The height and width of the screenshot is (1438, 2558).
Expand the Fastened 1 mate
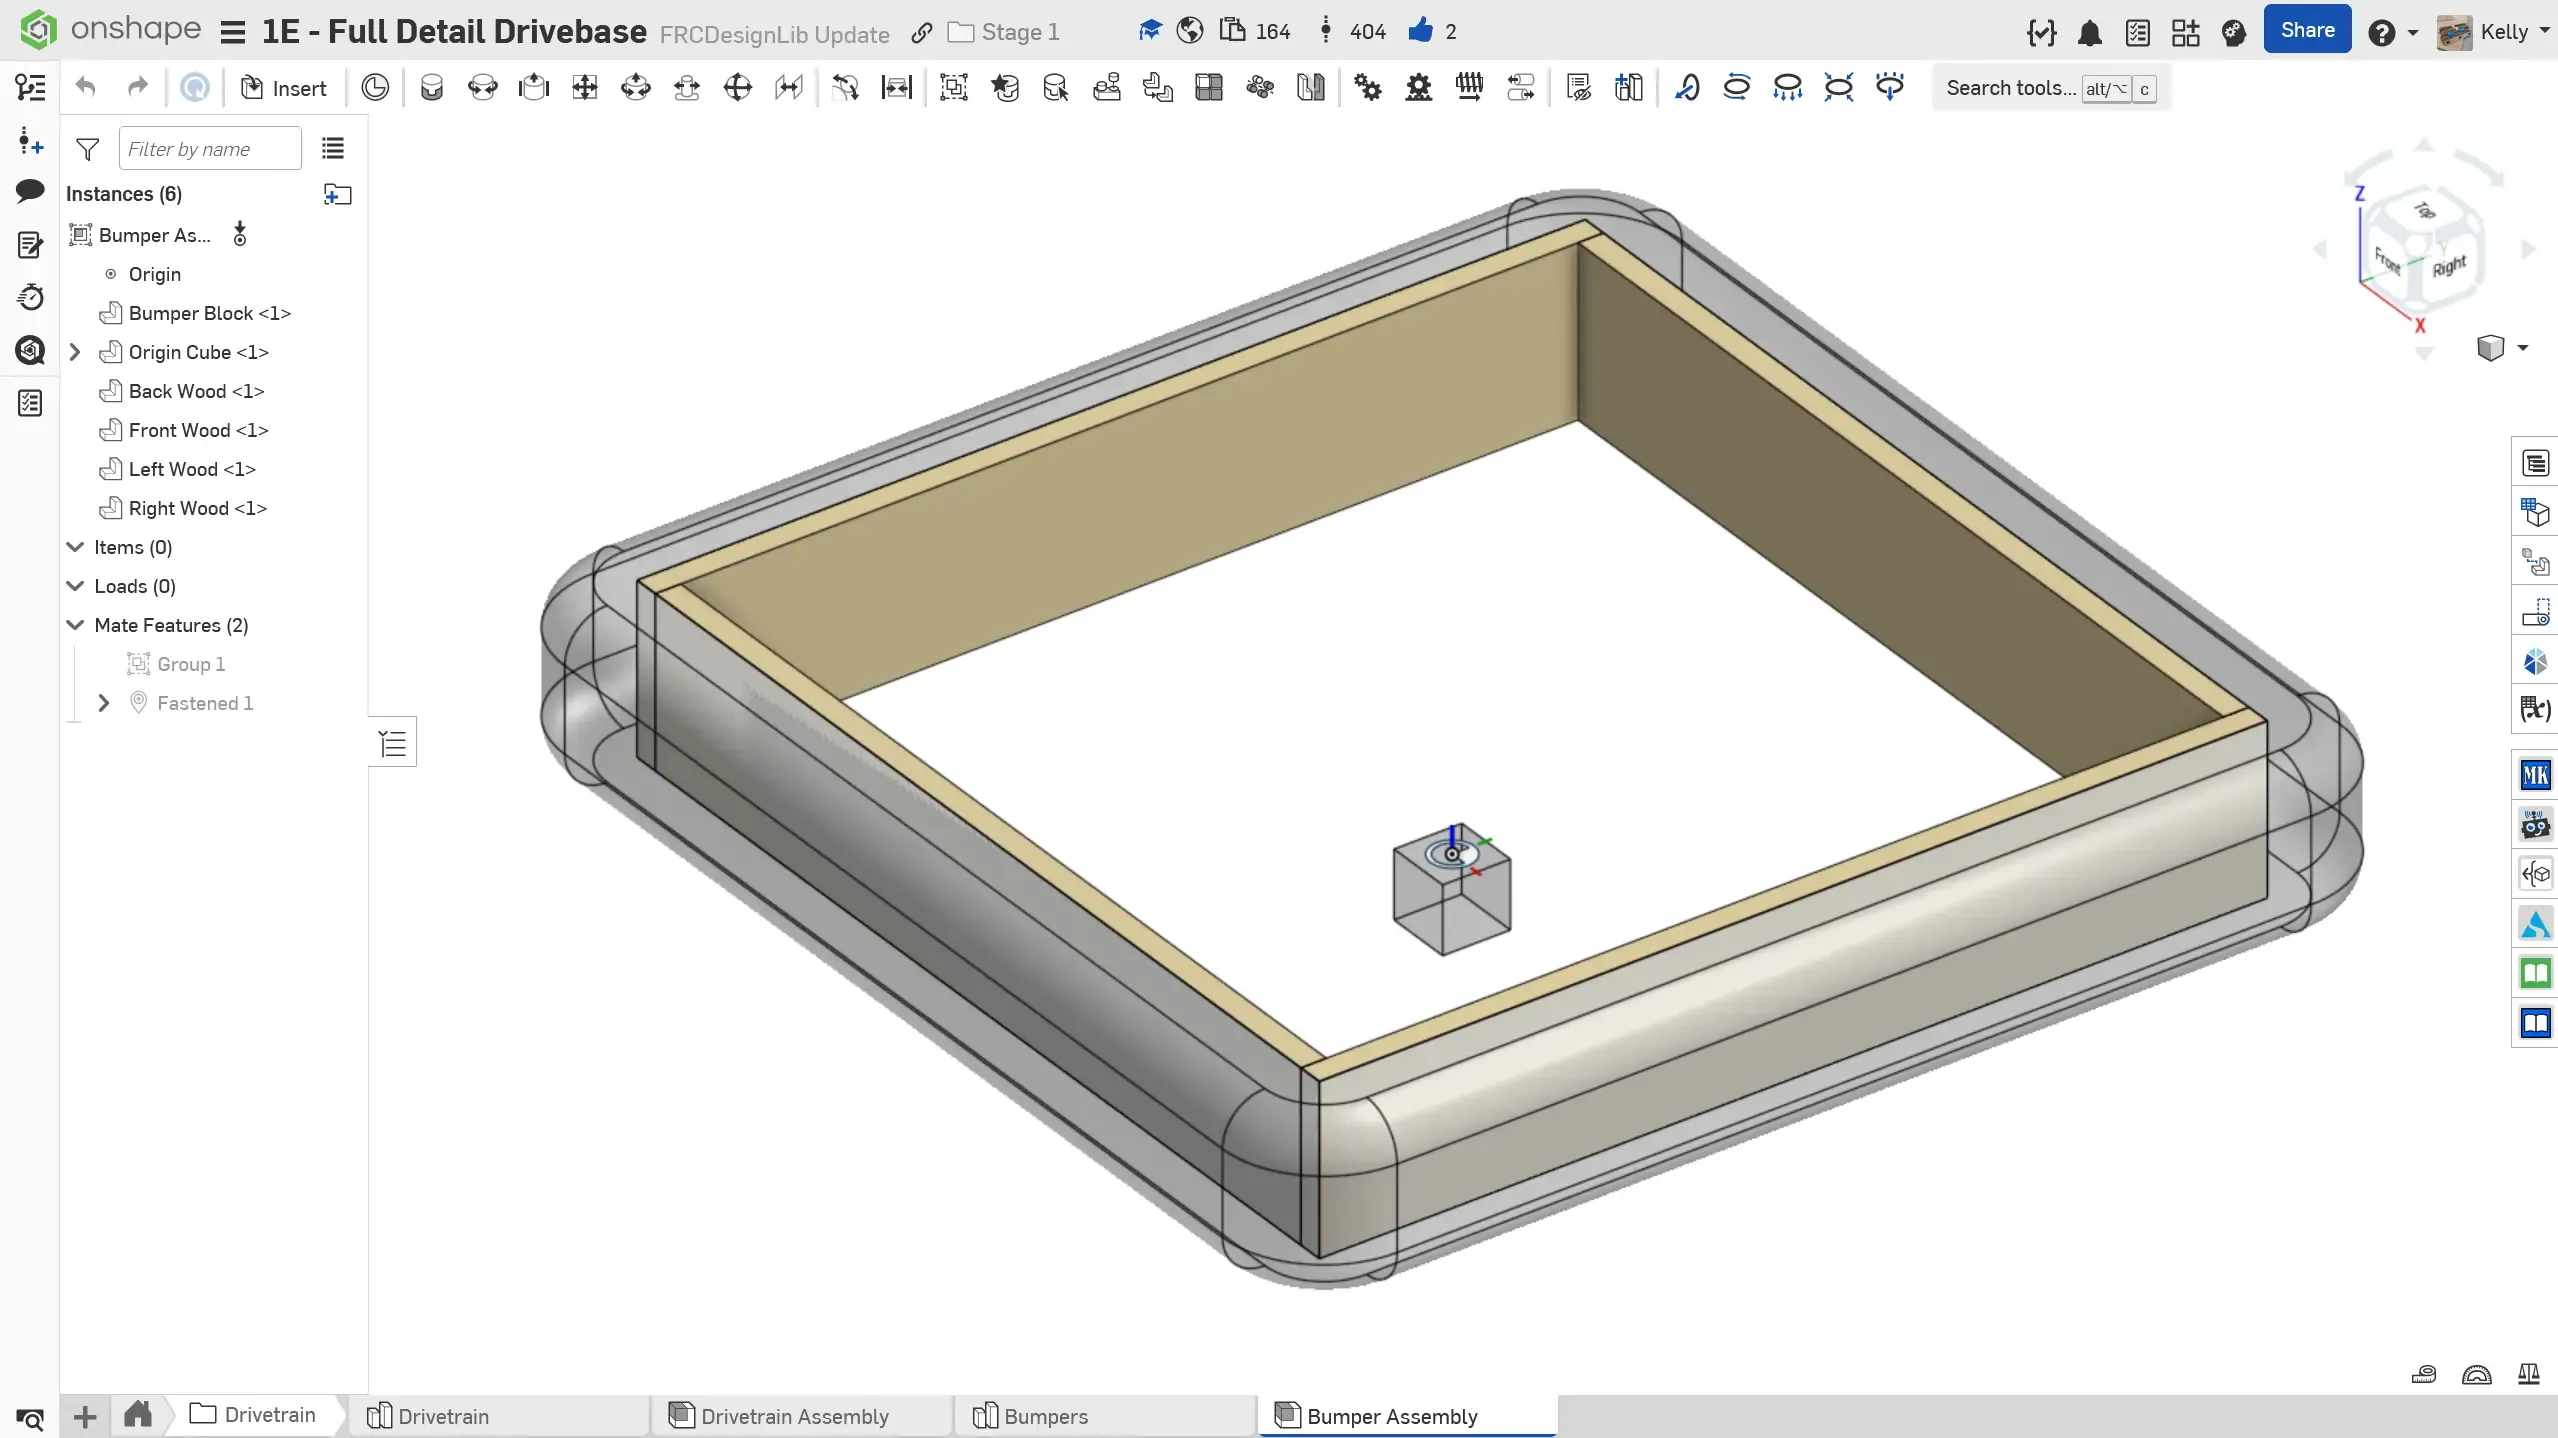coord(104,703)
